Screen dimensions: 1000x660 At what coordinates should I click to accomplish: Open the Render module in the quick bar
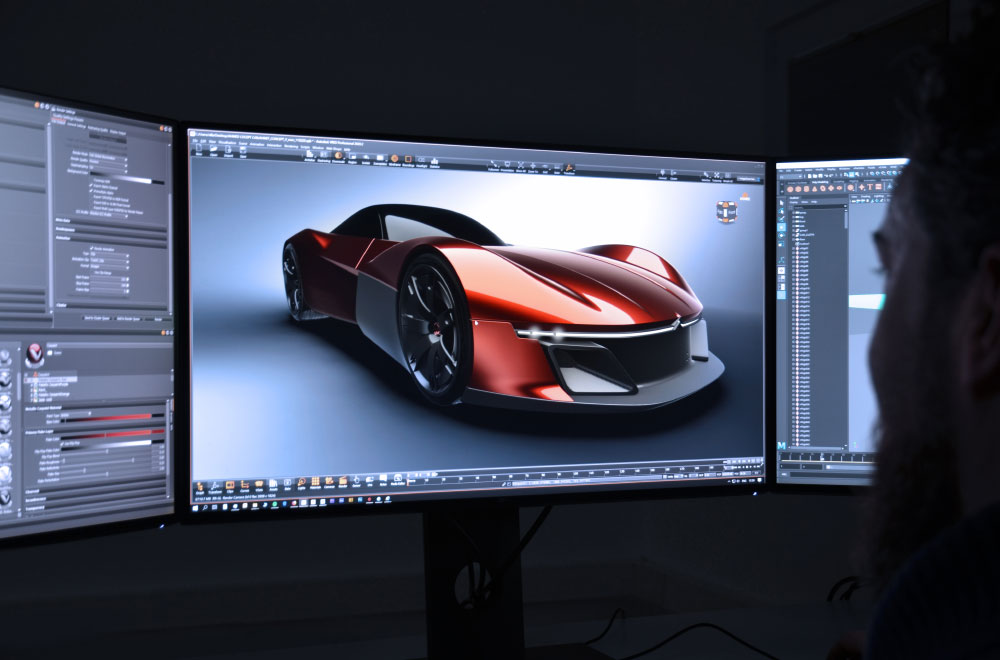(x=342, y=482)
